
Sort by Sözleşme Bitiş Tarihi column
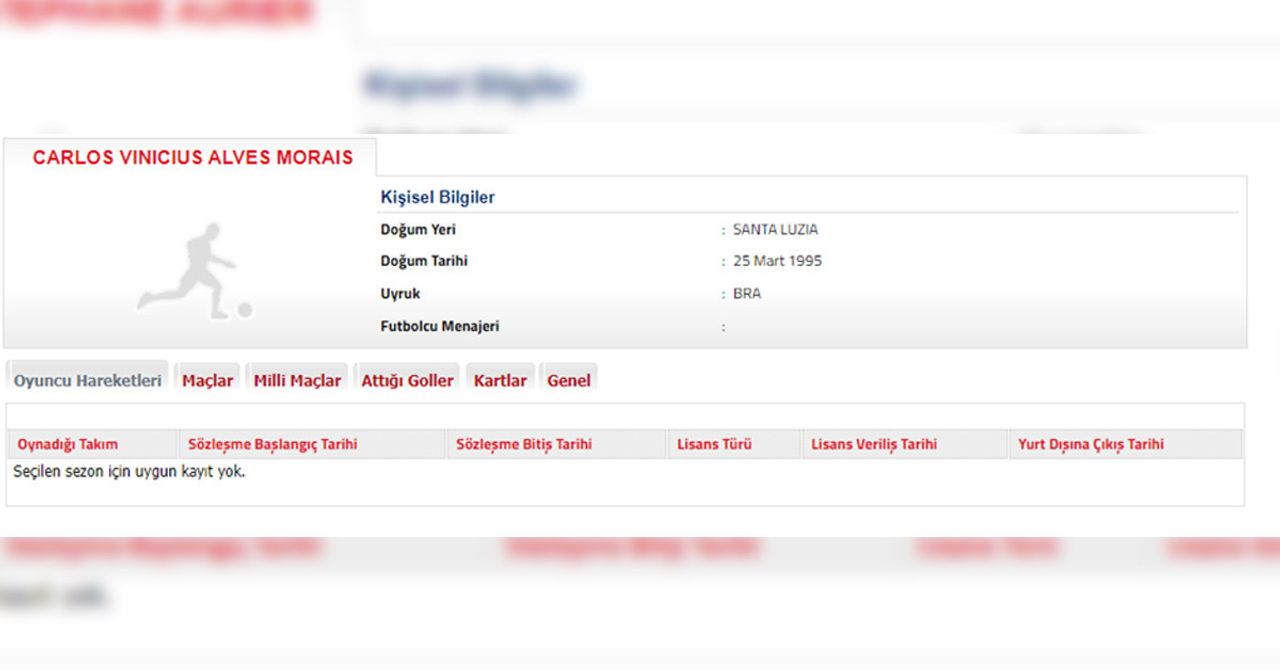(524, 444)
